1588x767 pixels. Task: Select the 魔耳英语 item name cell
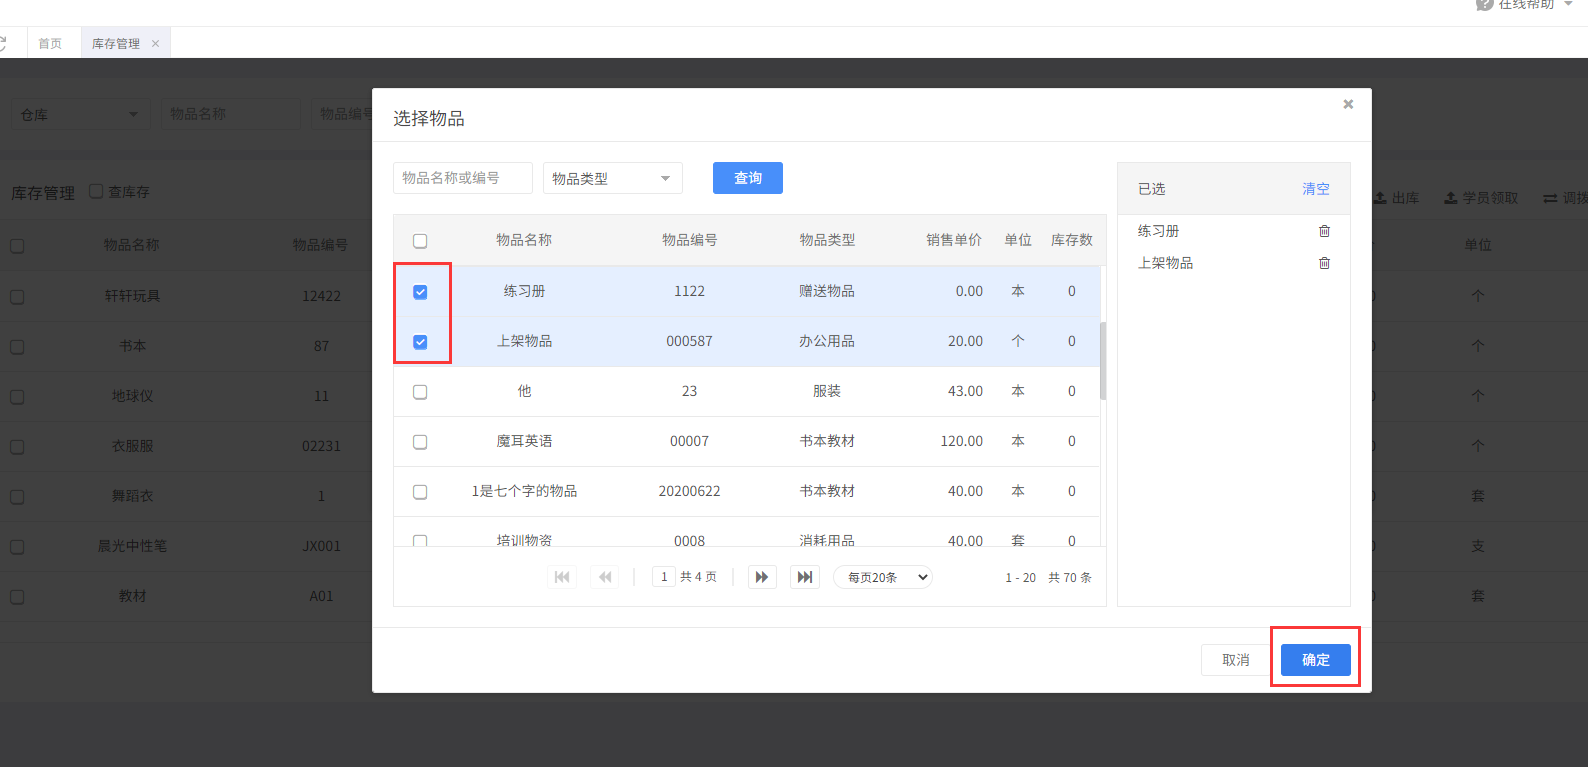tap(524, 441)
